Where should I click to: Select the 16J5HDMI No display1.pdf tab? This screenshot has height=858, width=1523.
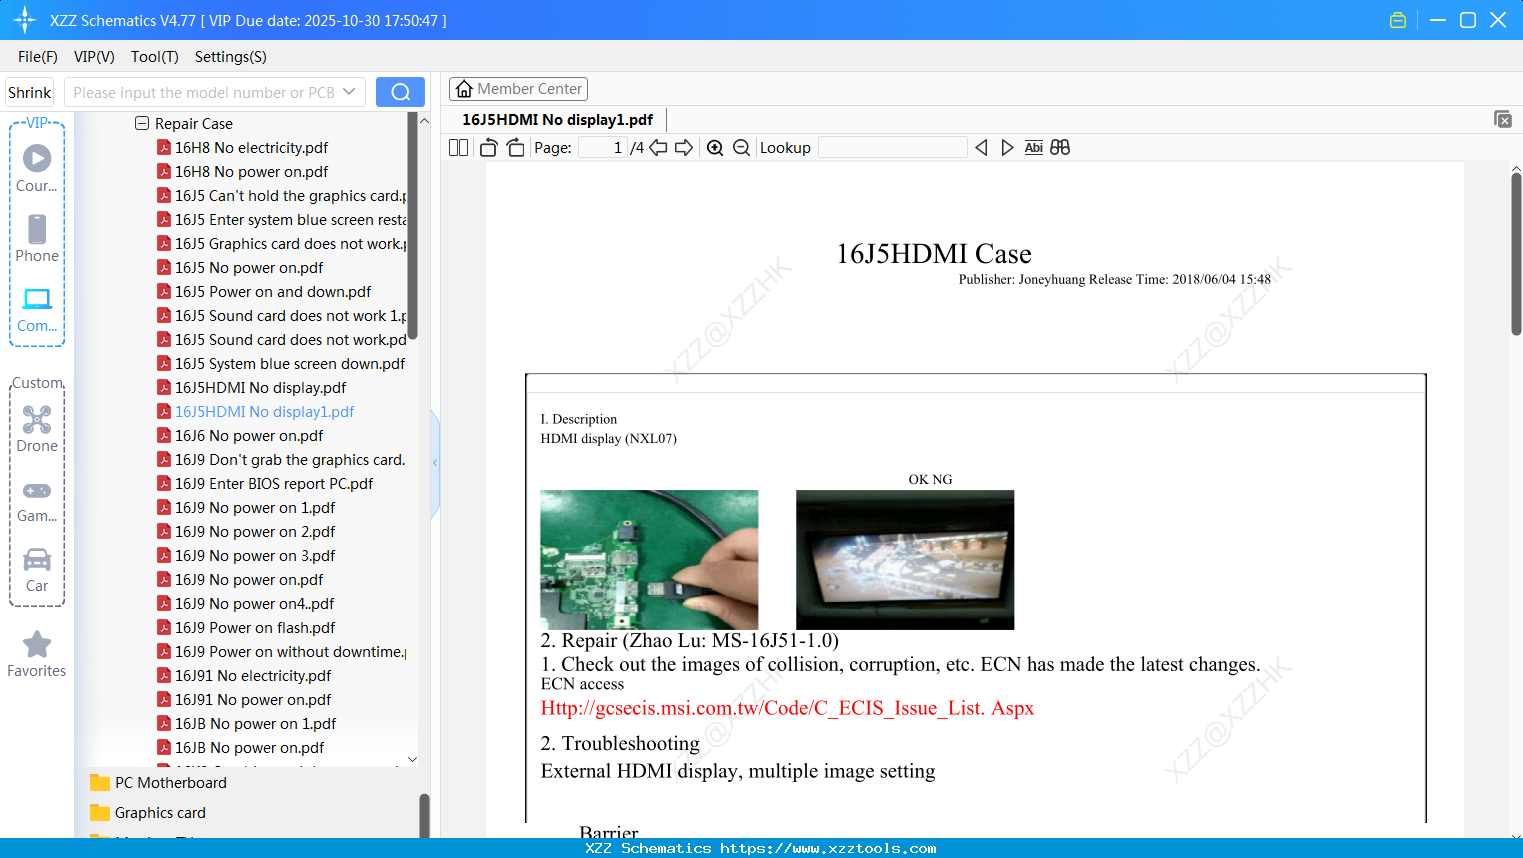(x=557, y=120)
